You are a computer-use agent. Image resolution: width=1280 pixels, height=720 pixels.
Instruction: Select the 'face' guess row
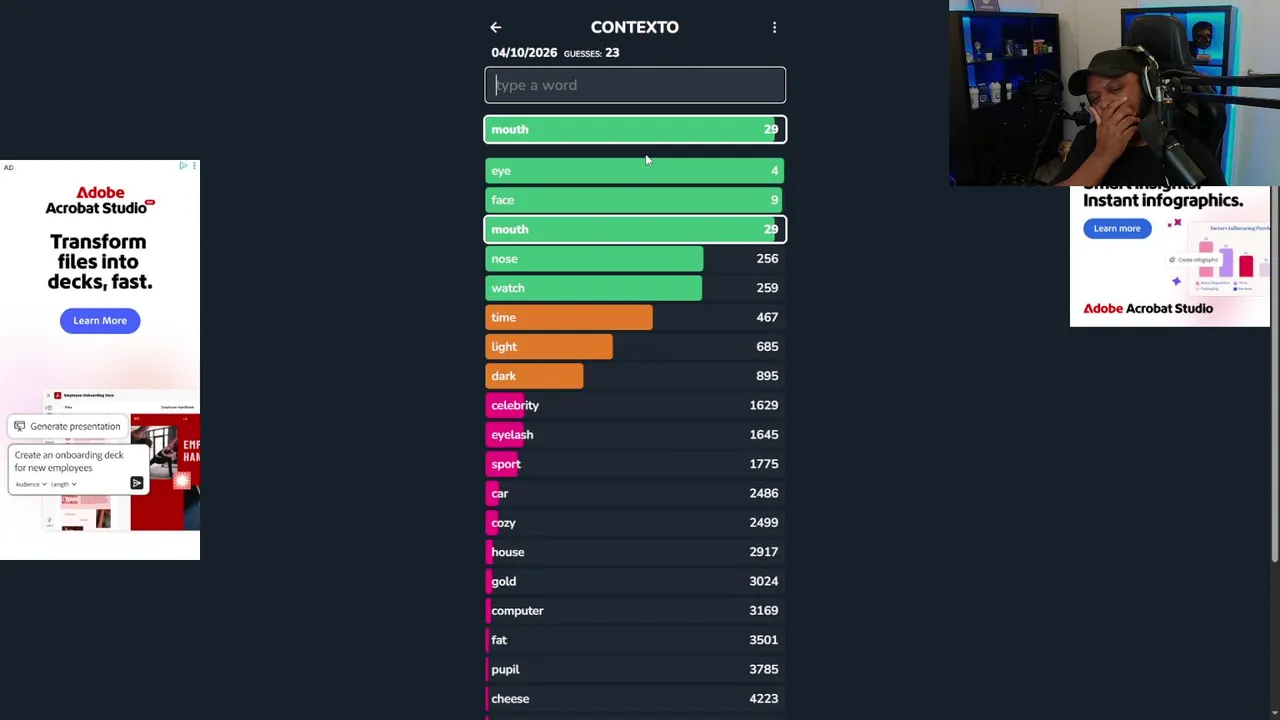635,200
